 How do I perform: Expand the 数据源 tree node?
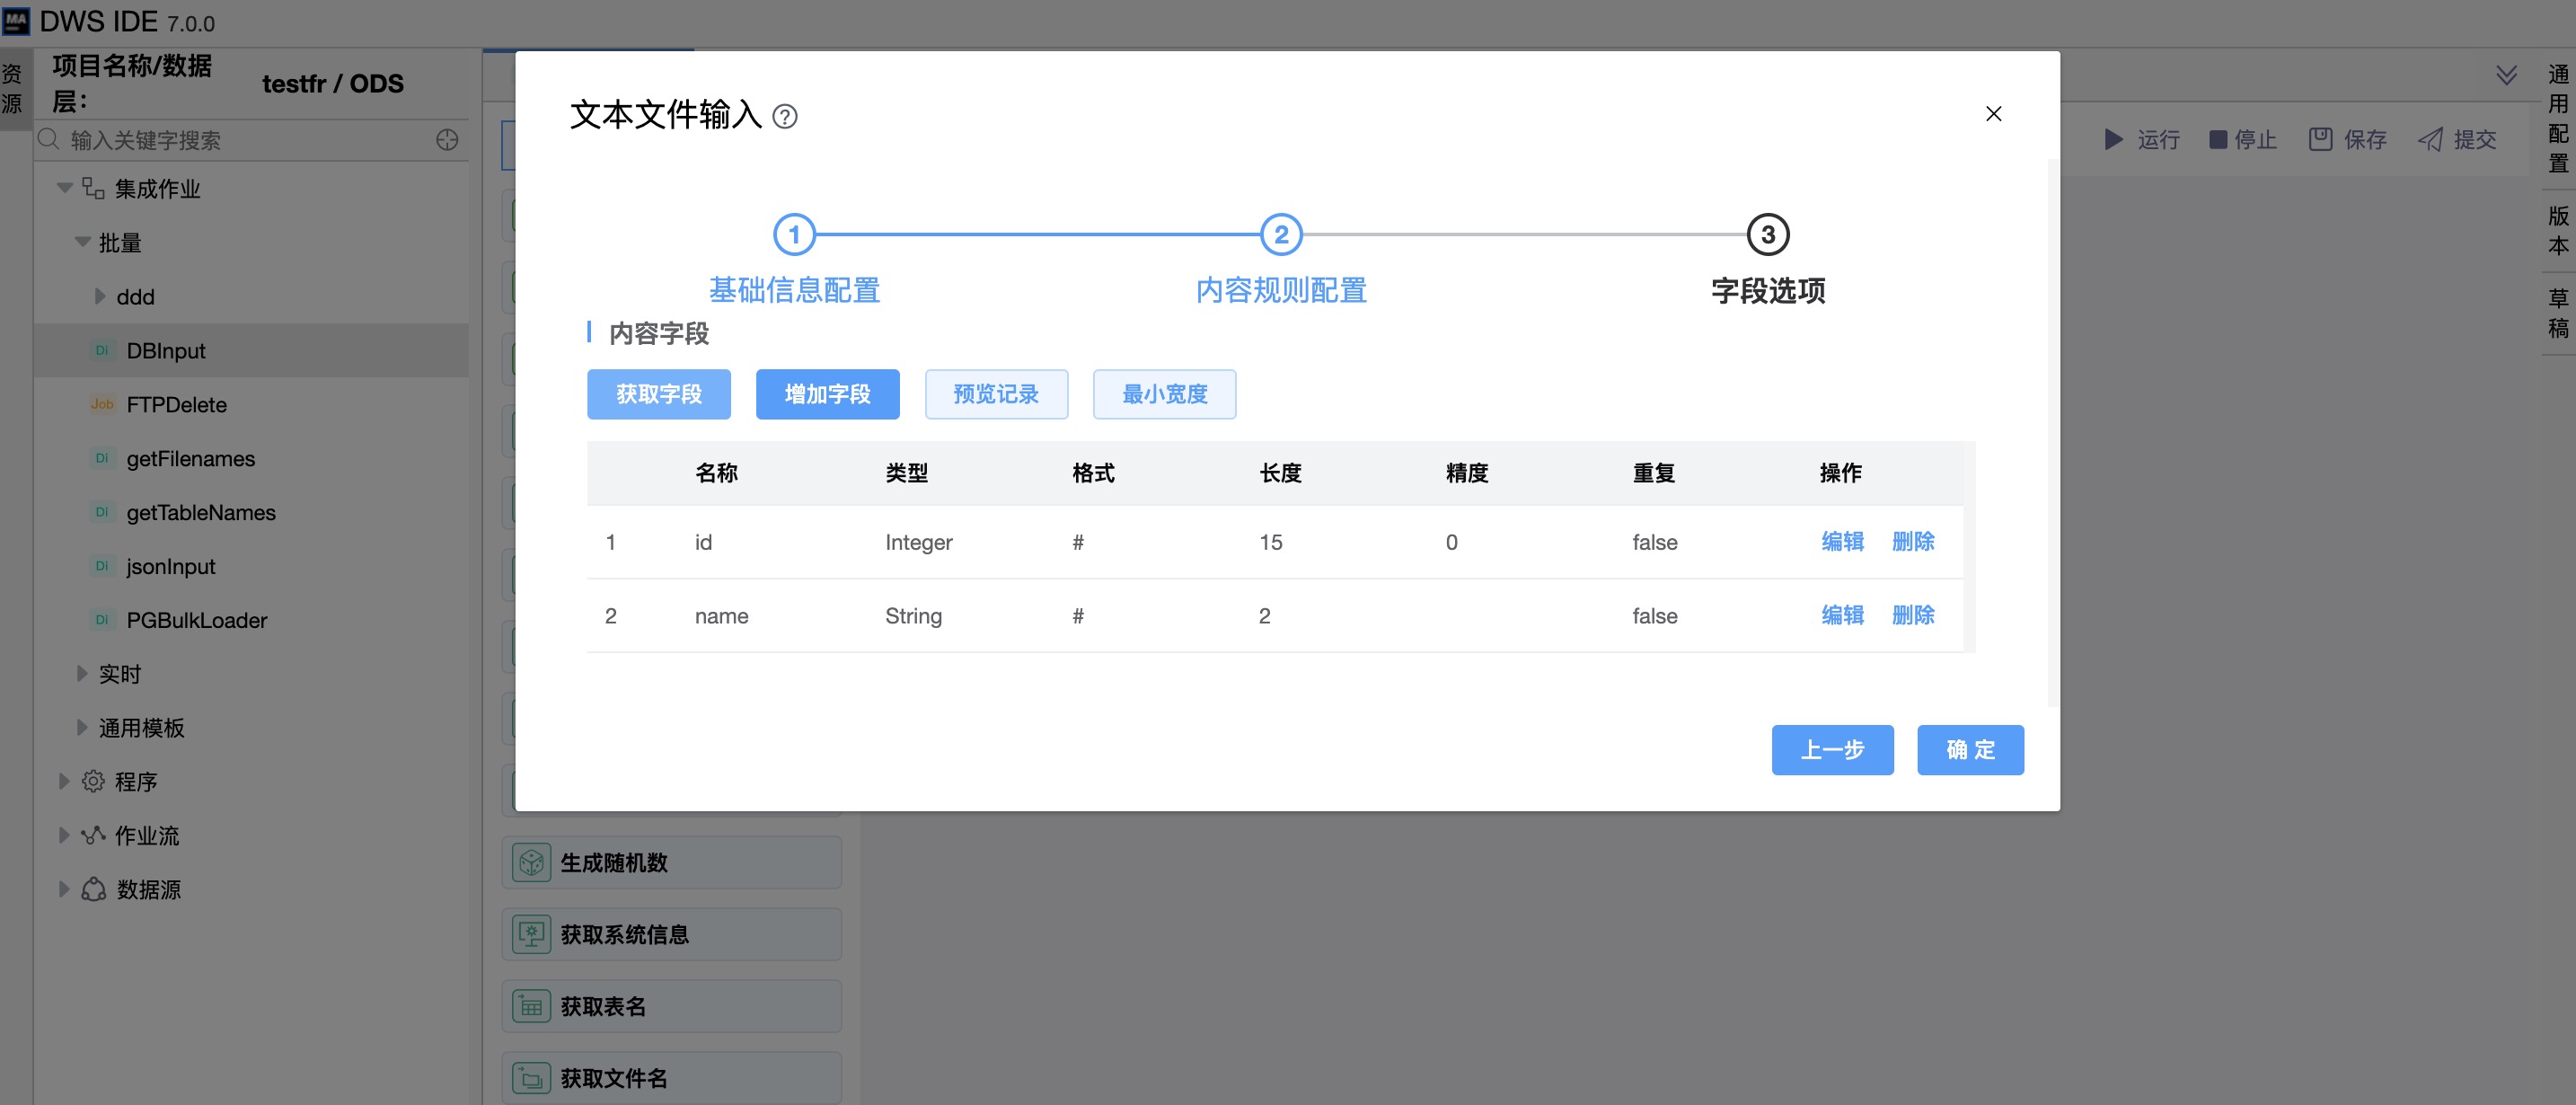point(64,889)
